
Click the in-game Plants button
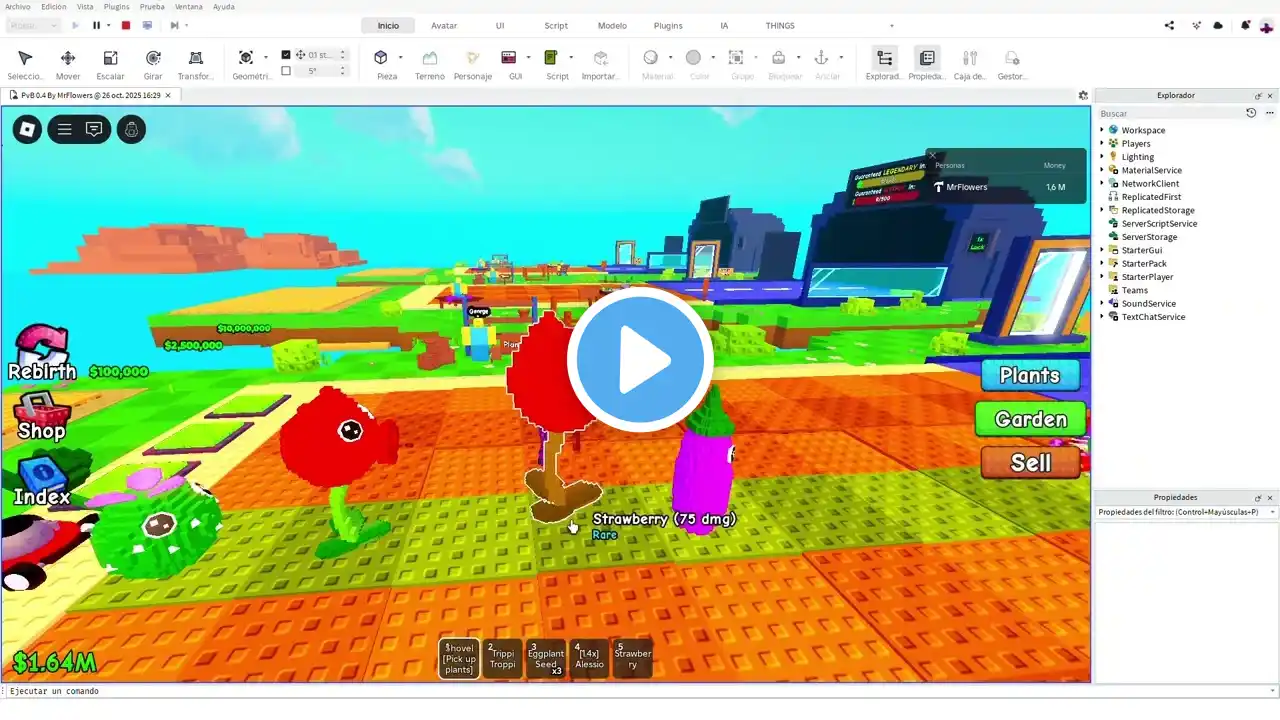1030,375
